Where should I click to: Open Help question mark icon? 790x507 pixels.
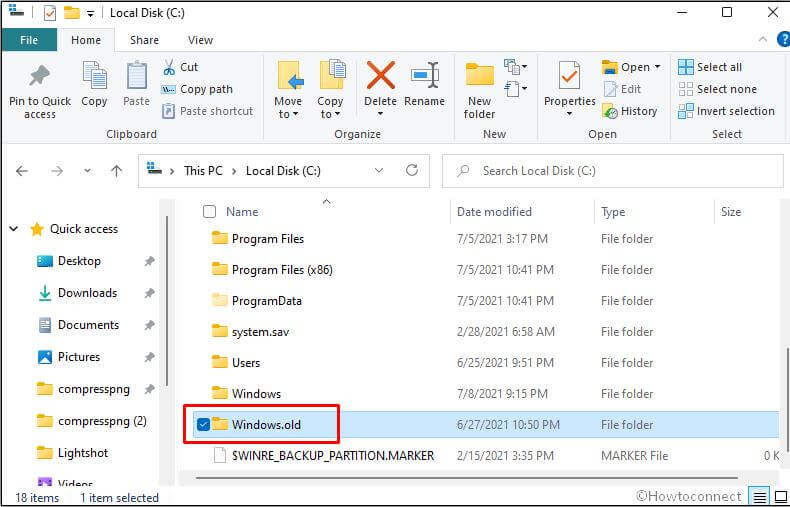coord(784,39)
